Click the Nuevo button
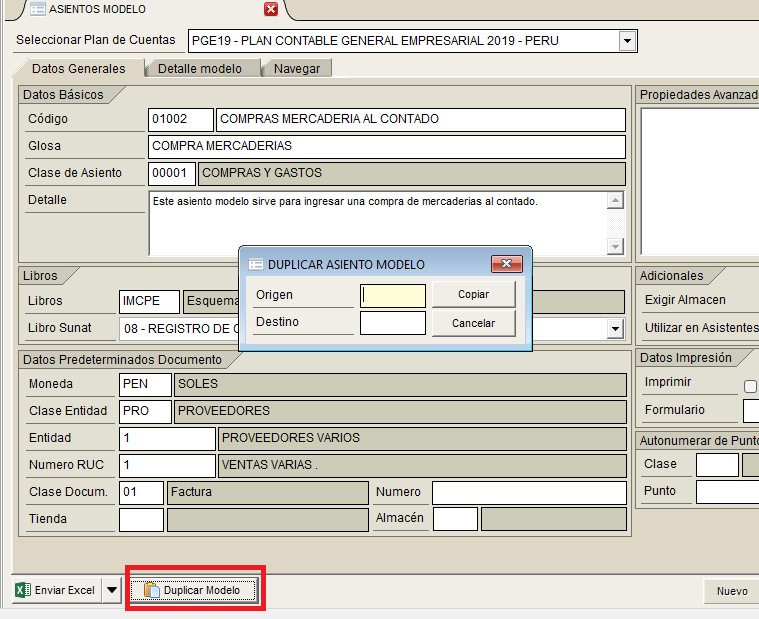The height and width of the screenshot is (619, 759). [732, 591]
